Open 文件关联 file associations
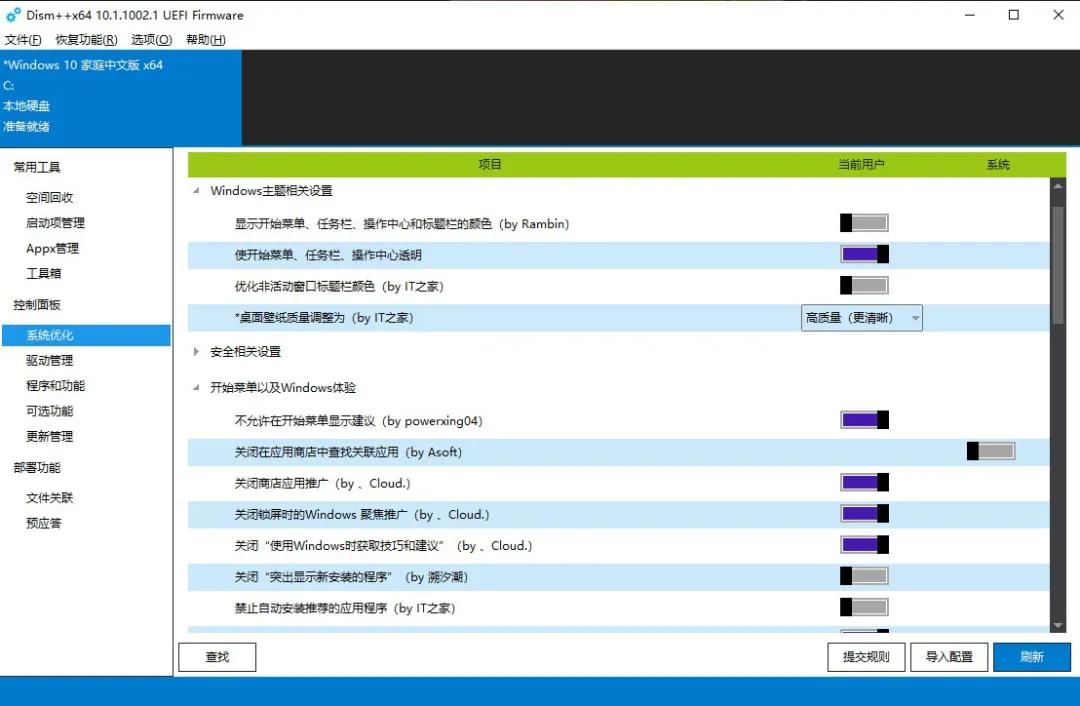 (52, 497)
